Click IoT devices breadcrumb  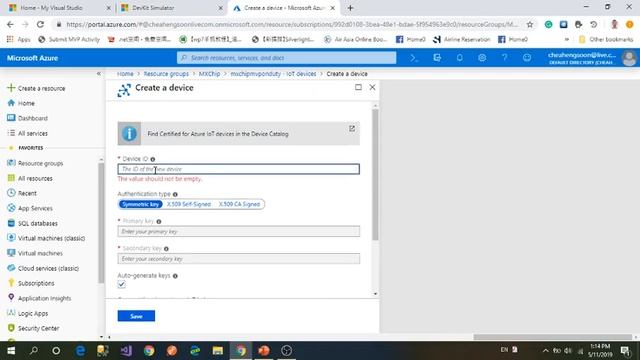273,74
